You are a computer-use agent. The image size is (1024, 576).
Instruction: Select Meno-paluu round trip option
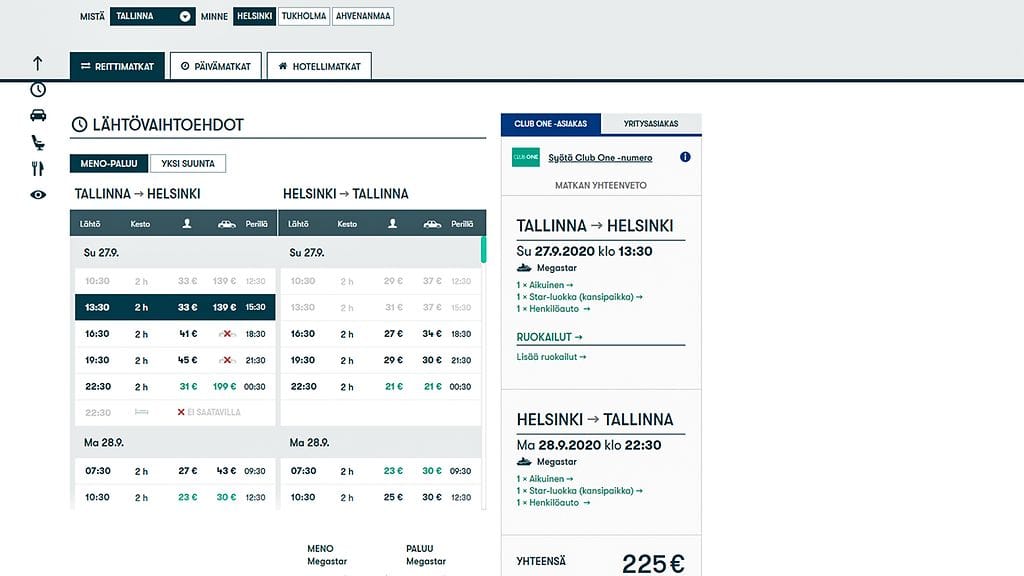pyautogui.click(x=109, y=163)
